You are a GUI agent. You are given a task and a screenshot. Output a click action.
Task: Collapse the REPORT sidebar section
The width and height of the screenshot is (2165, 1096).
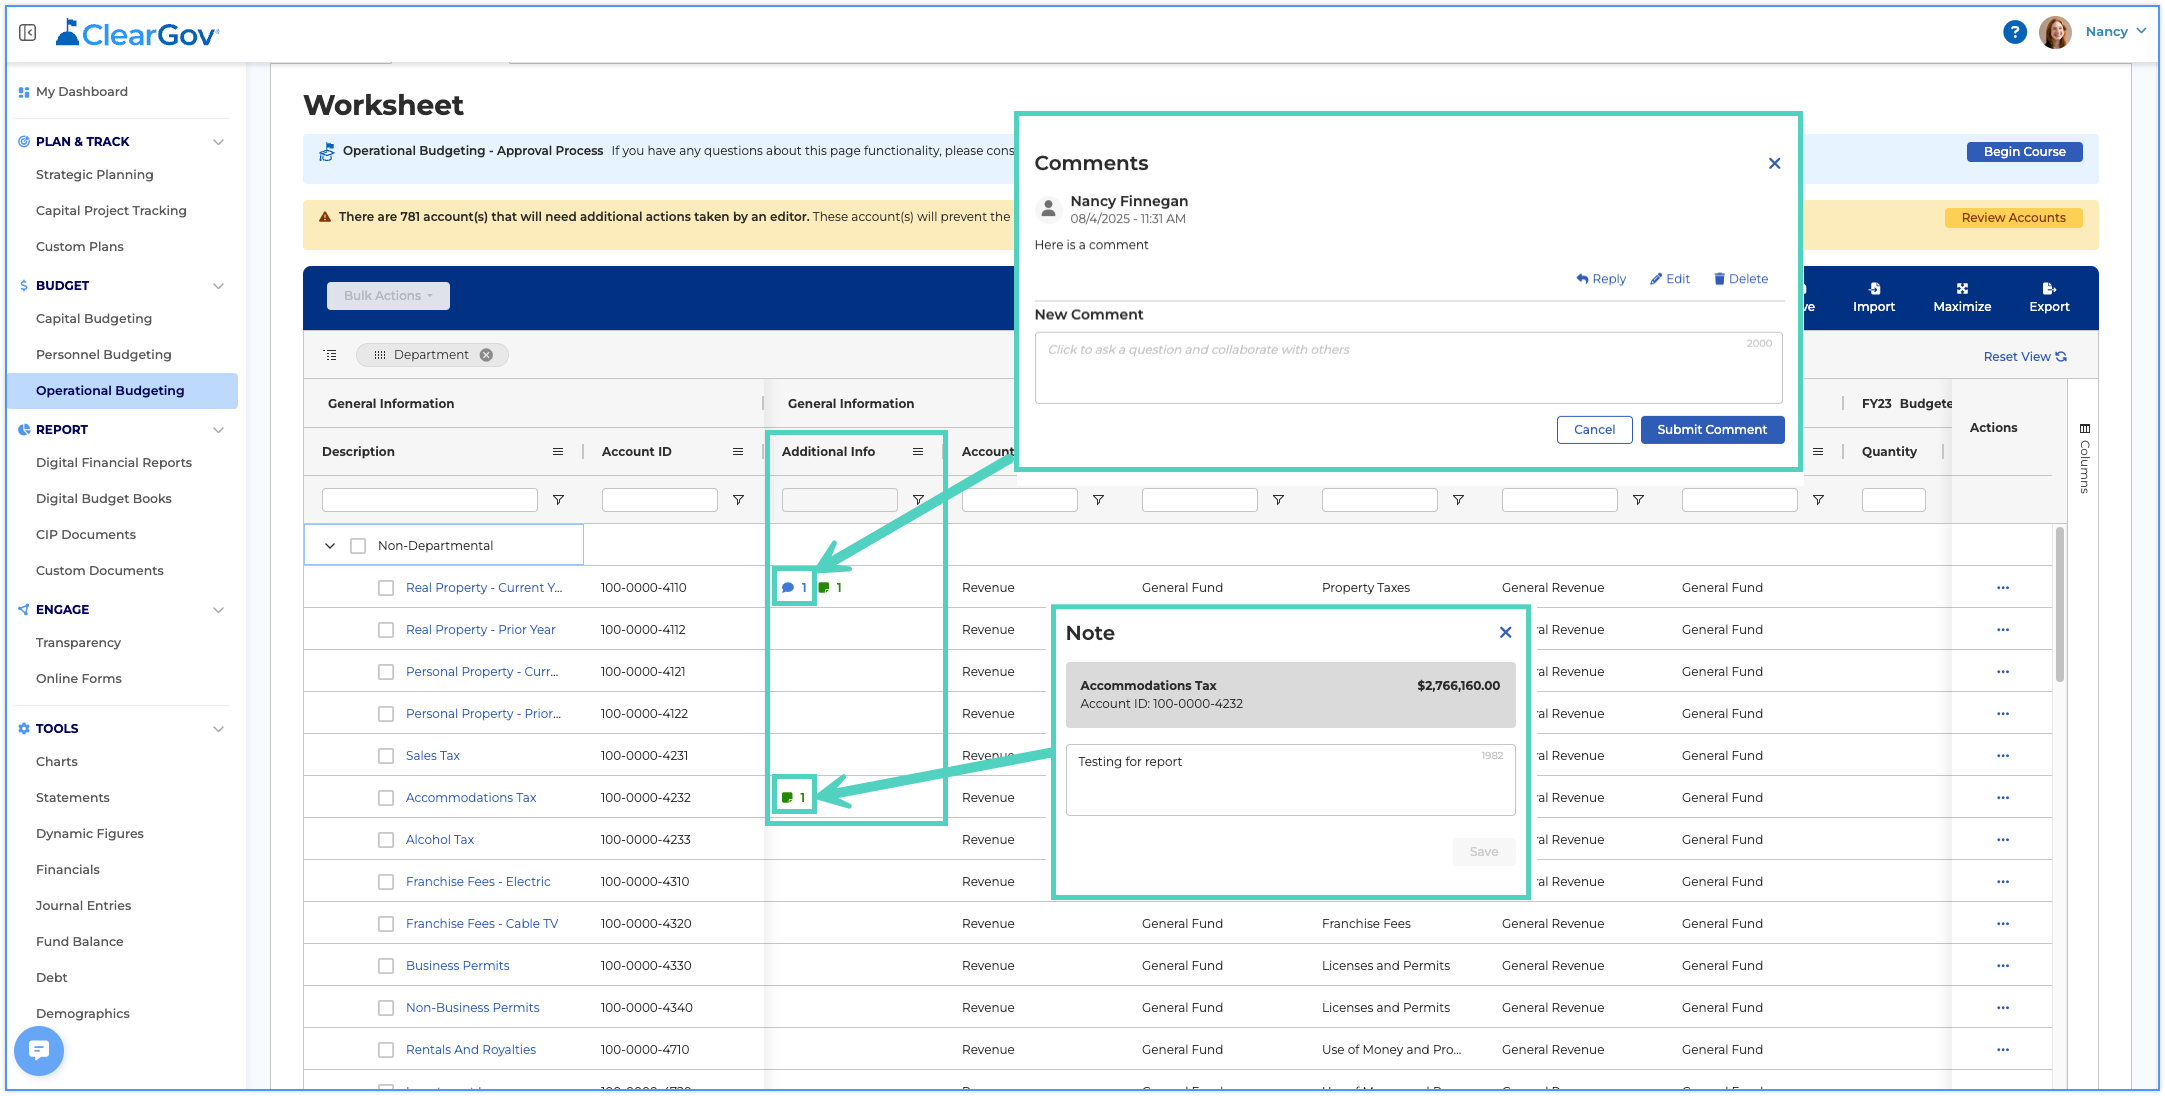coord(218,430)
